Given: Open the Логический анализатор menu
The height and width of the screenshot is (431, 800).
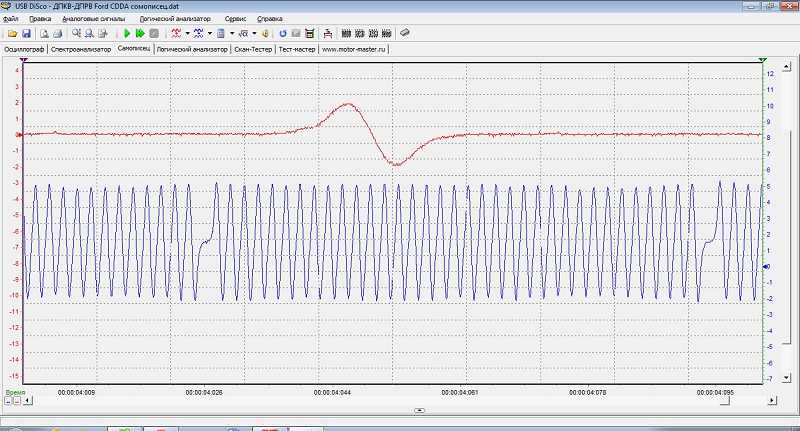Looking at the screenshot, I should tap(175, 19).
